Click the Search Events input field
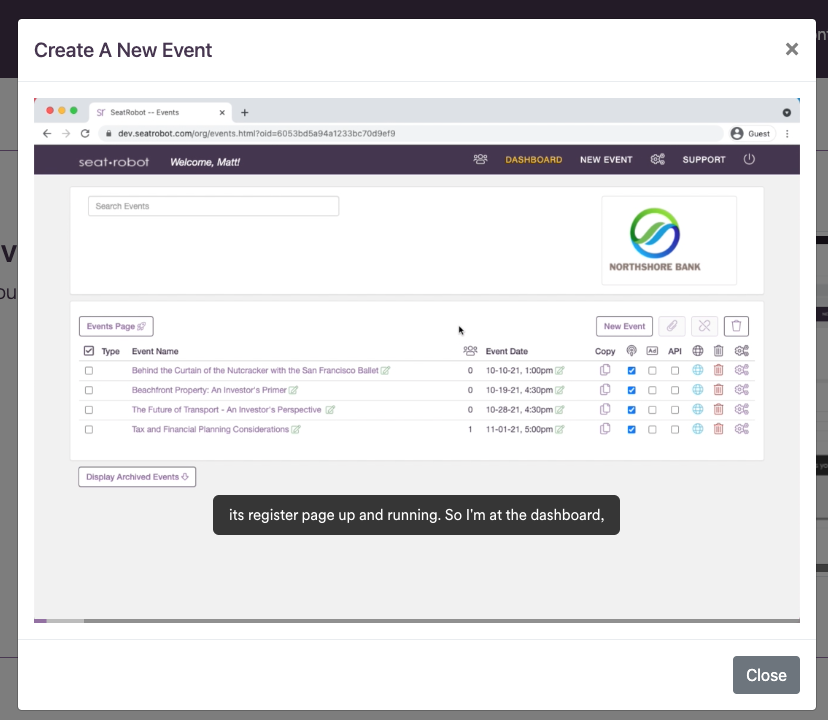 213,205
